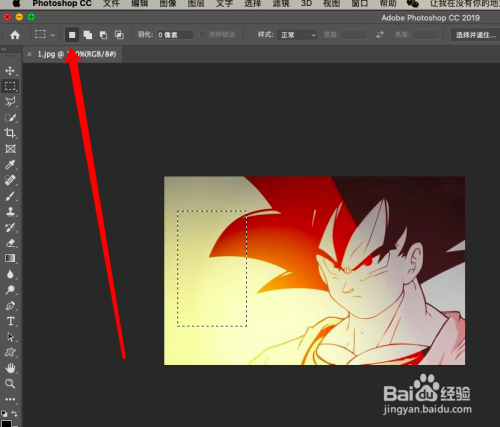The width and height of the screenshot is (500, 427).
Task: Select the Move tool
Action: click(10, 71)
